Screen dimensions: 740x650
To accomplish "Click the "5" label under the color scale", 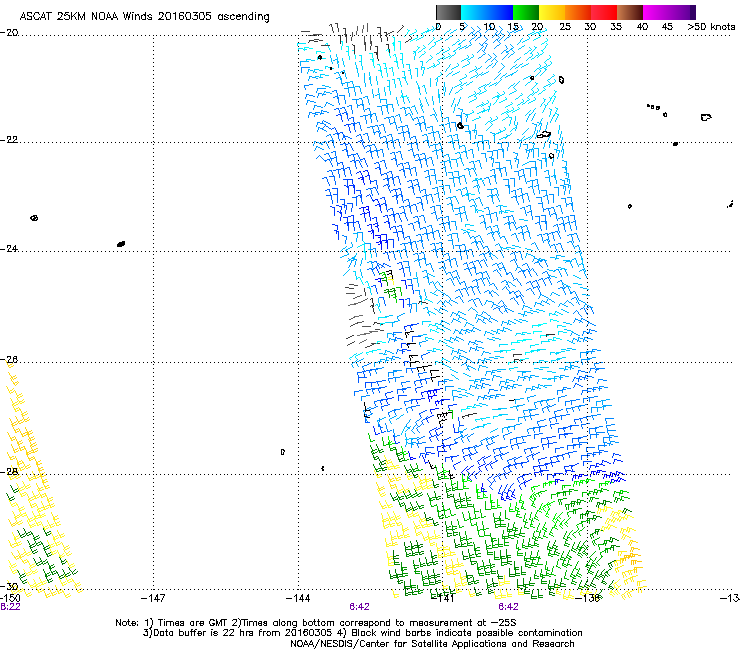I will pos(463,27).
